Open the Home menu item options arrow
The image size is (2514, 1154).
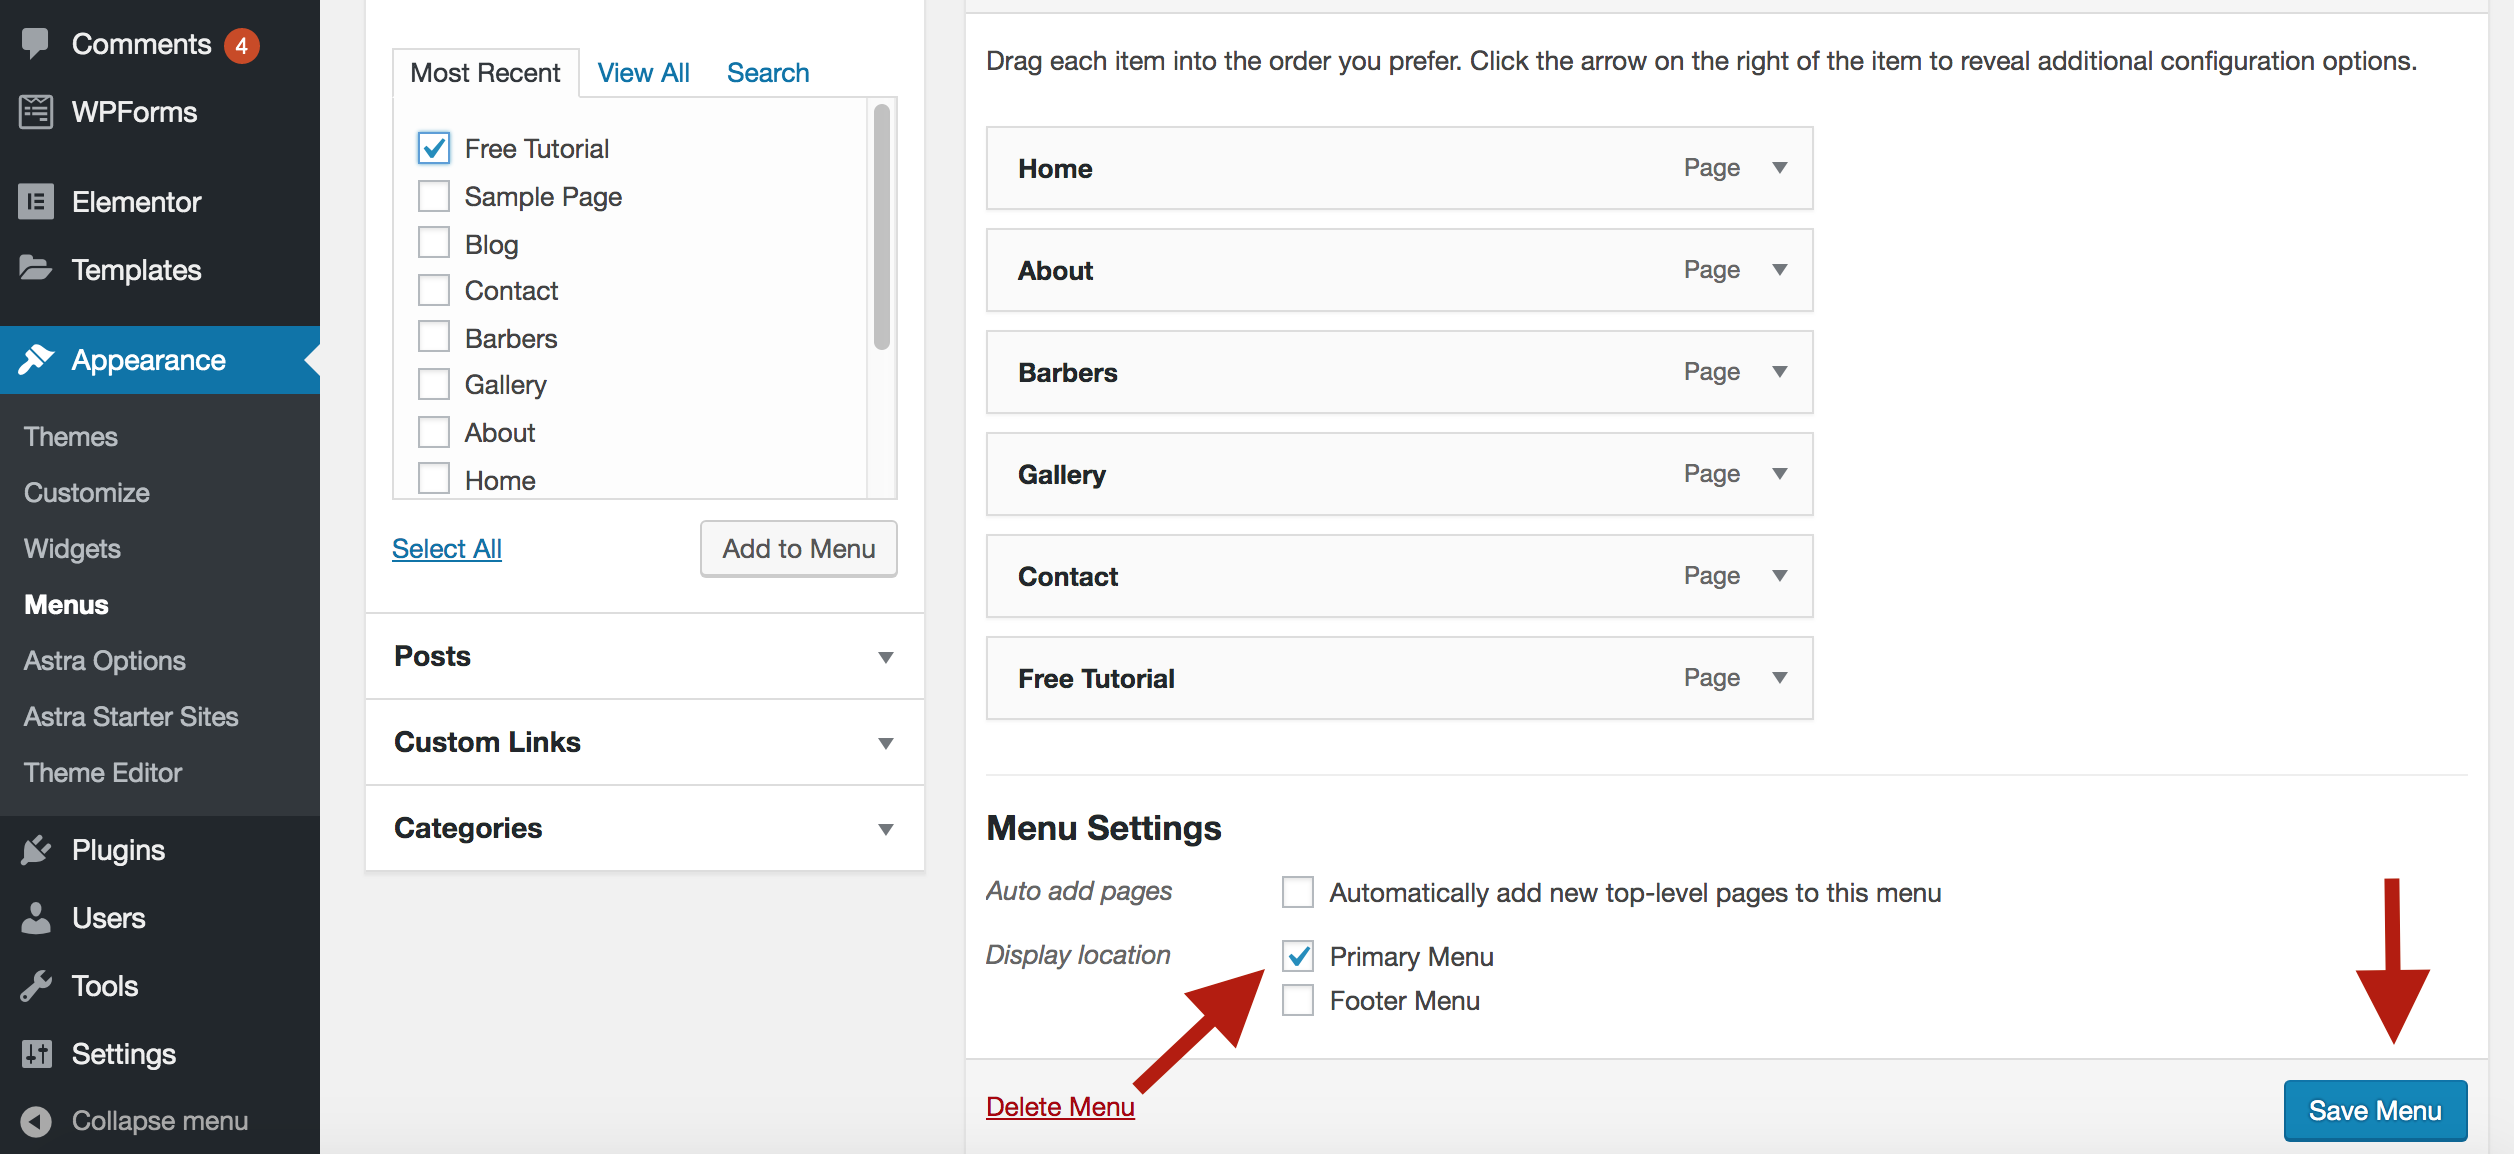point(1780,168)
